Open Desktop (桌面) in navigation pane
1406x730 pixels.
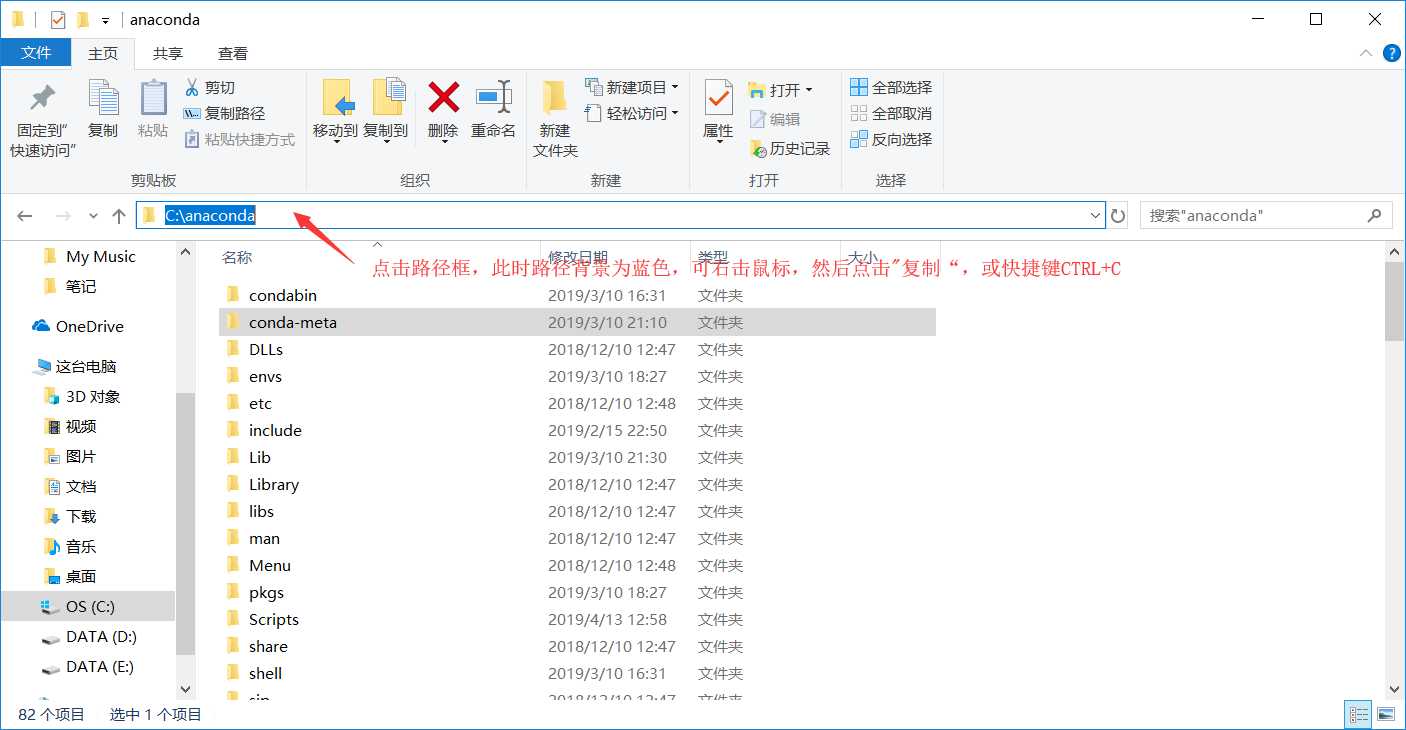(81, 576)
